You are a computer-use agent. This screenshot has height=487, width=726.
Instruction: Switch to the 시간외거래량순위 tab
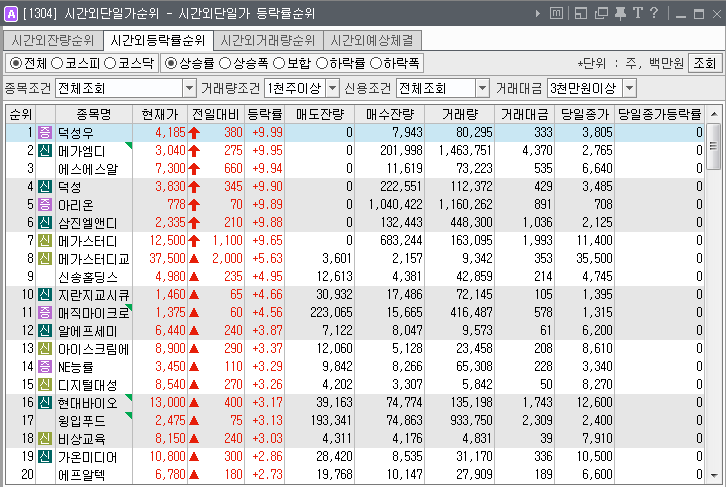pyautogui.click(x=268, y=41)
